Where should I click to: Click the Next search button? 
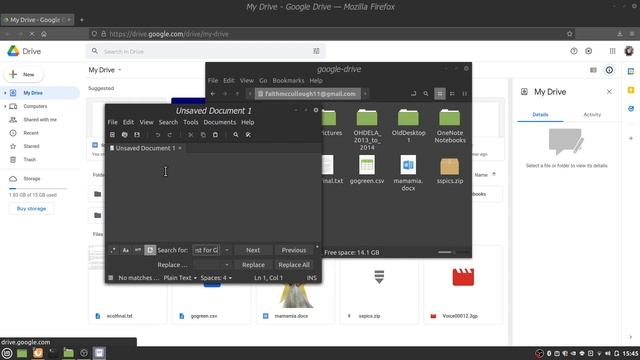click(x=253, y=250)
